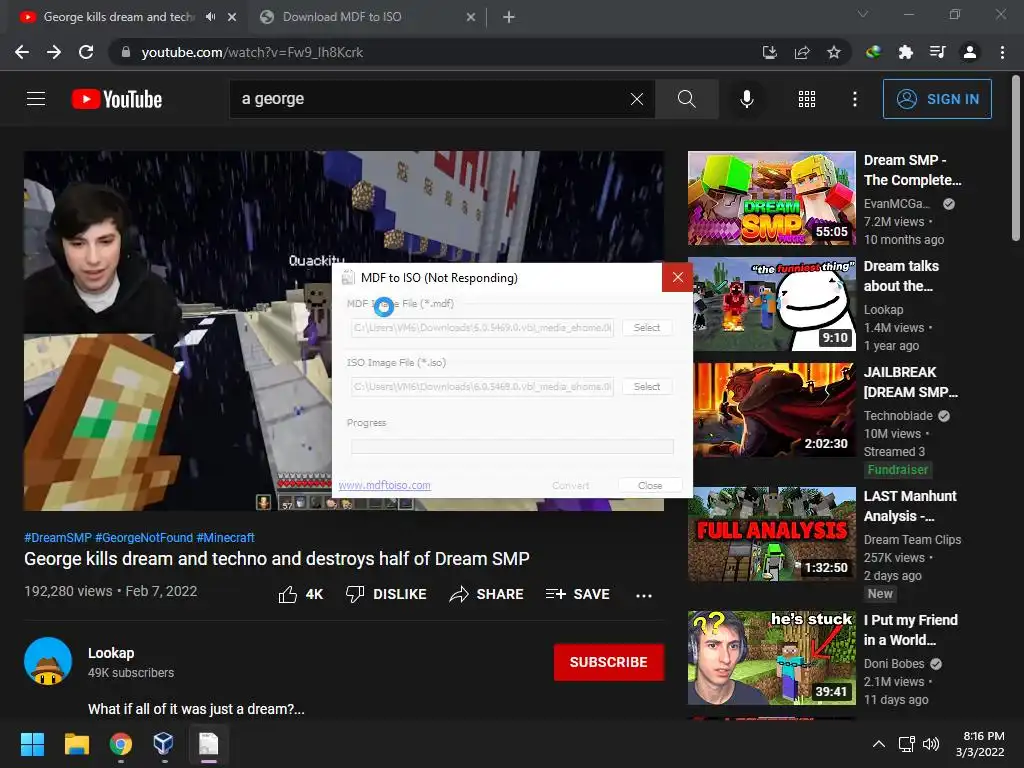Go to the YouTube home logo
Image resolution: width=1024 pixels, height=768 pixels.
coord(117,99)
